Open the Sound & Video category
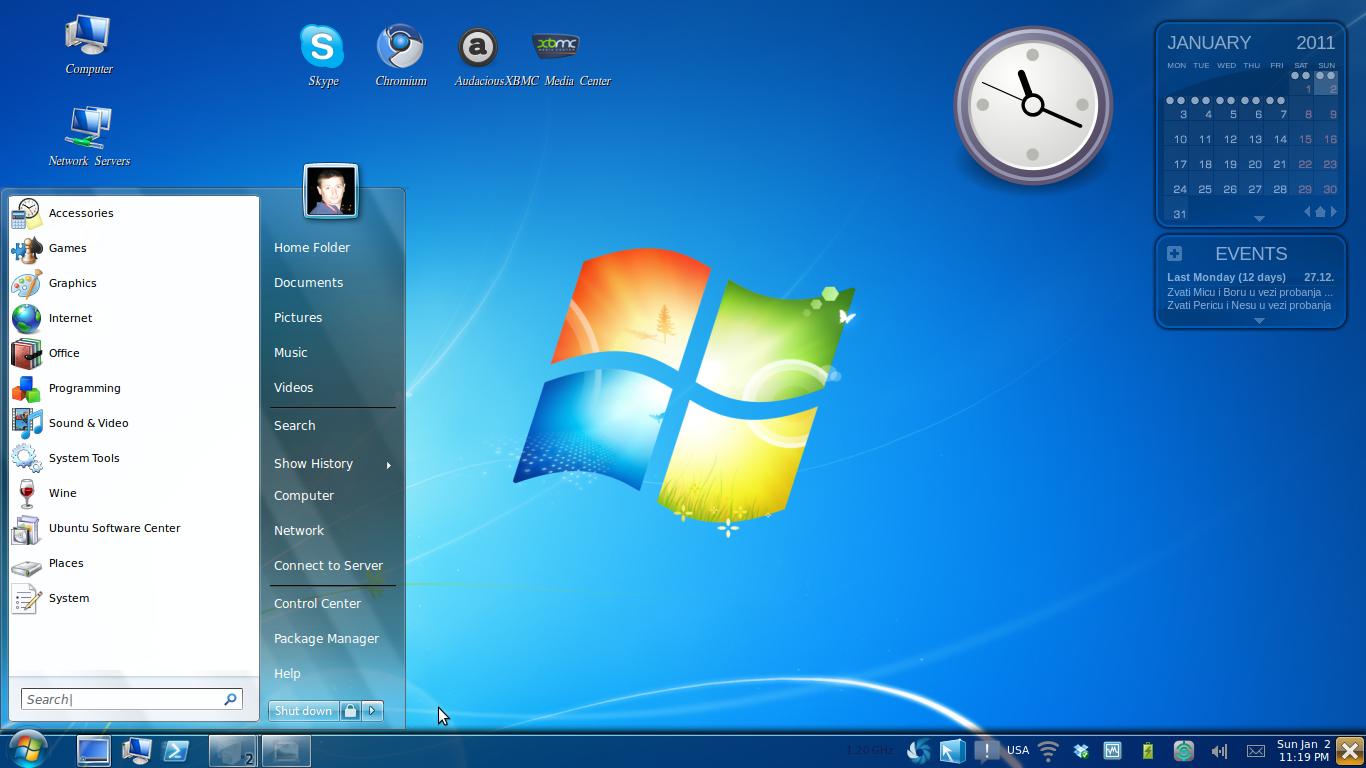 (x=133, y=423)
